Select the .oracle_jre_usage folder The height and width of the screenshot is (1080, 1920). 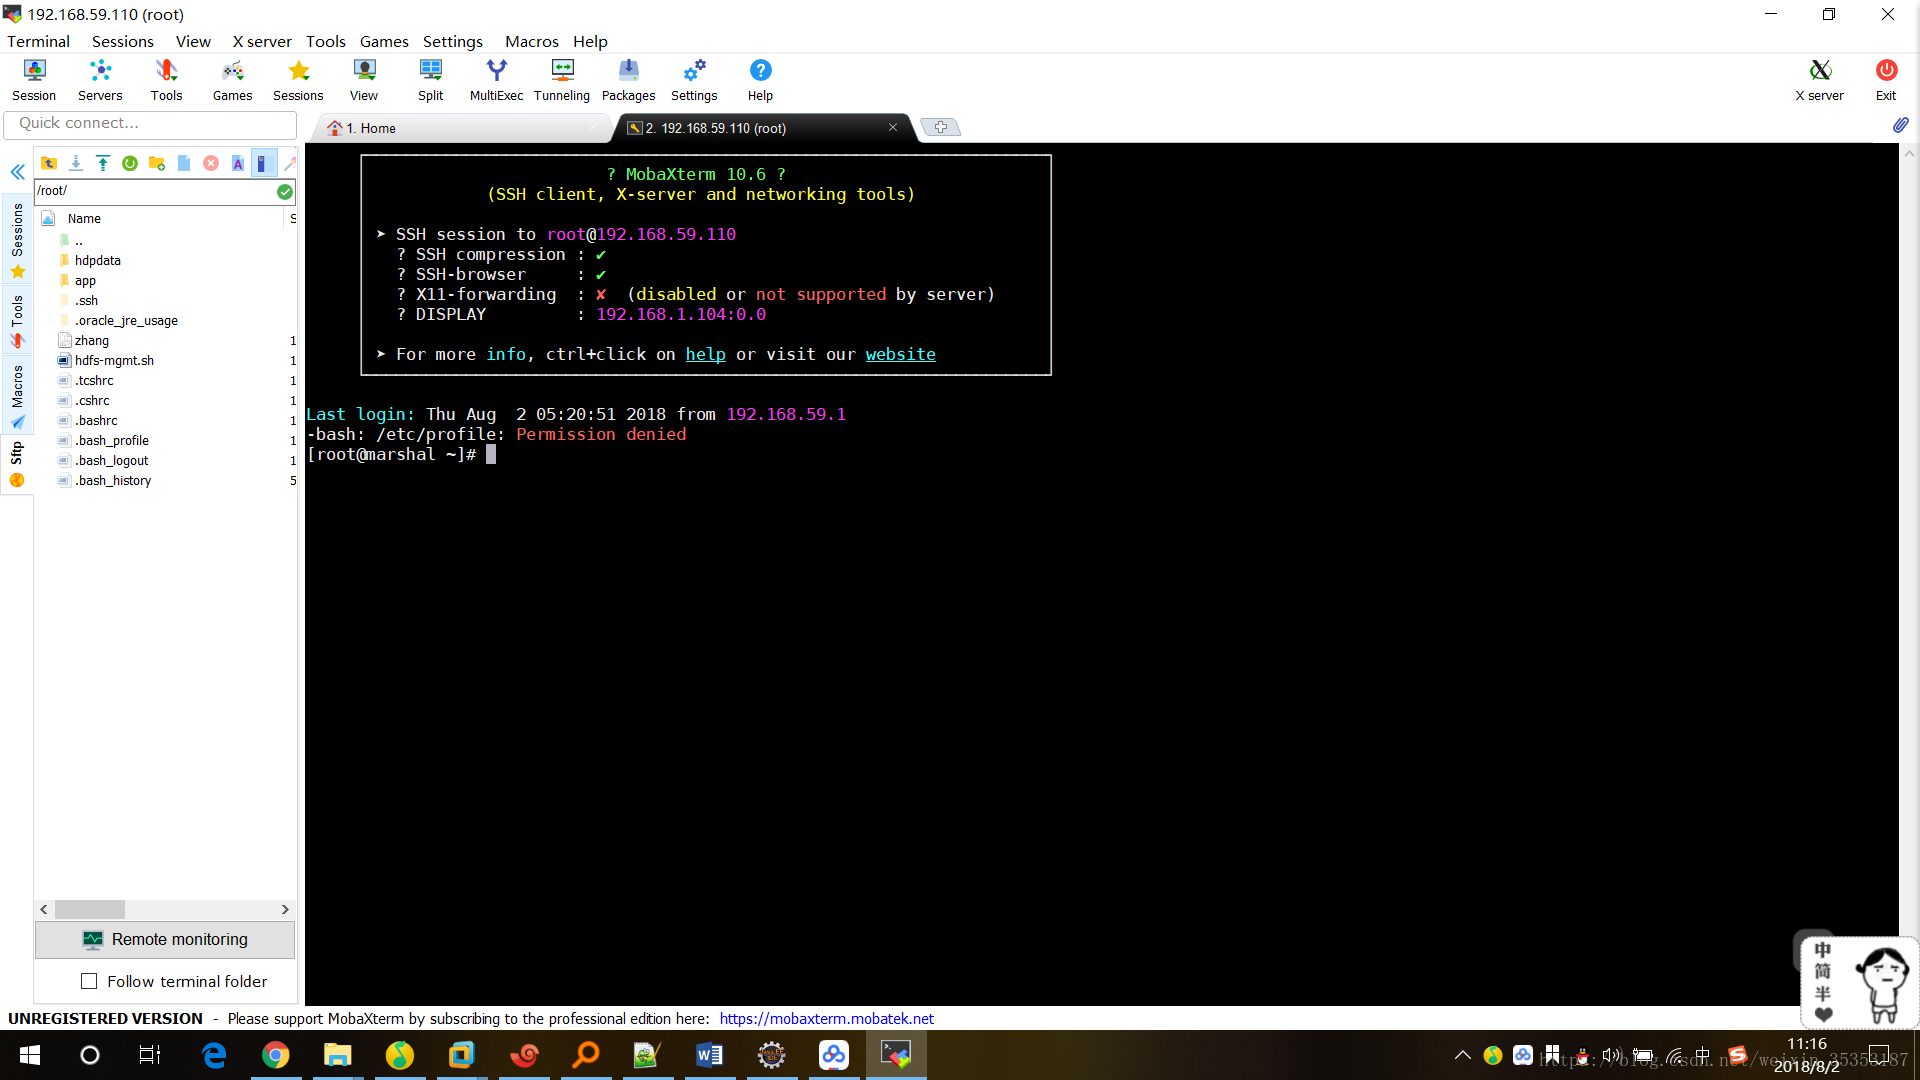(126, 320)
